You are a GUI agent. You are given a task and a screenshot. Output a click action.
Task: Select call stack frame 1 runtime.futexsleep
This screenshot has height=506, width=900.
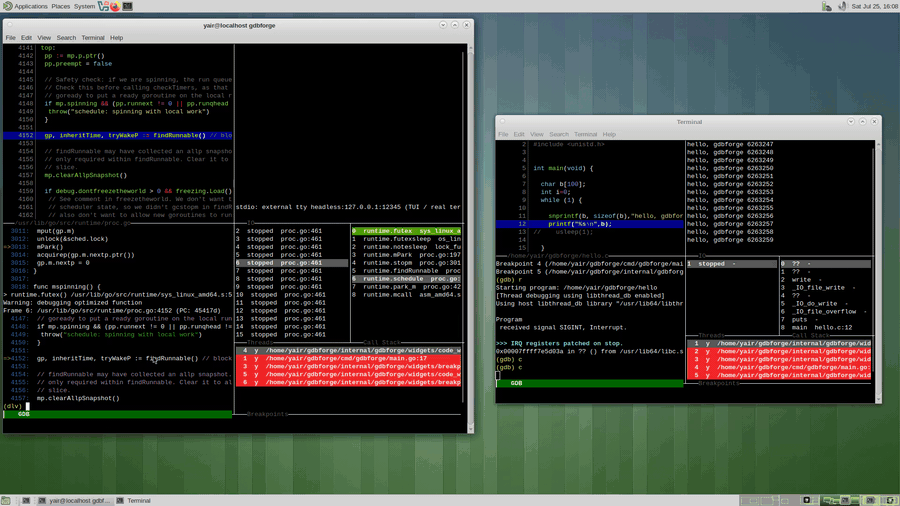click(406, 239)
